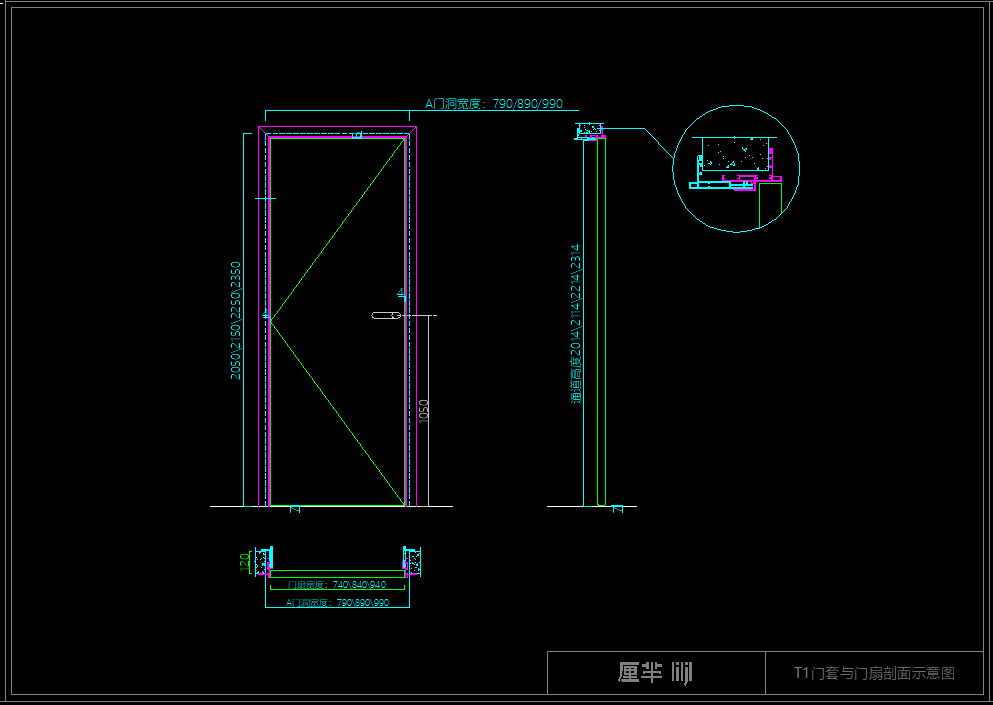Select the magenta door frame at its top edge
The image size is (993, 705).
coord(337,128)
